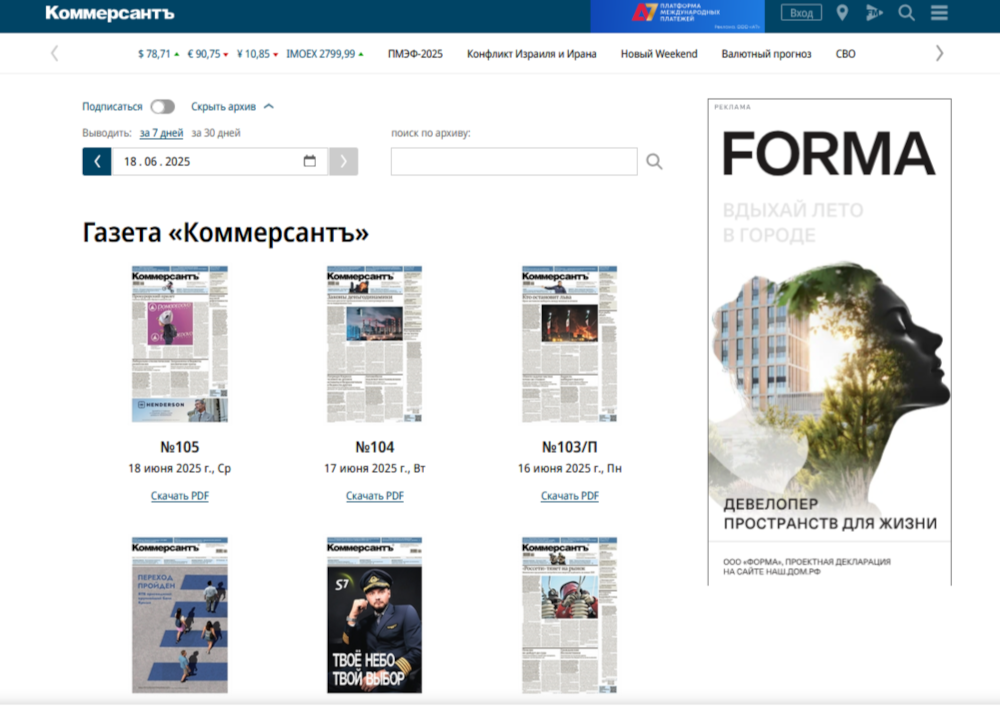1000x706 pixels.
Task: Click the archive search input field
Action: click(x=514, y=161)
